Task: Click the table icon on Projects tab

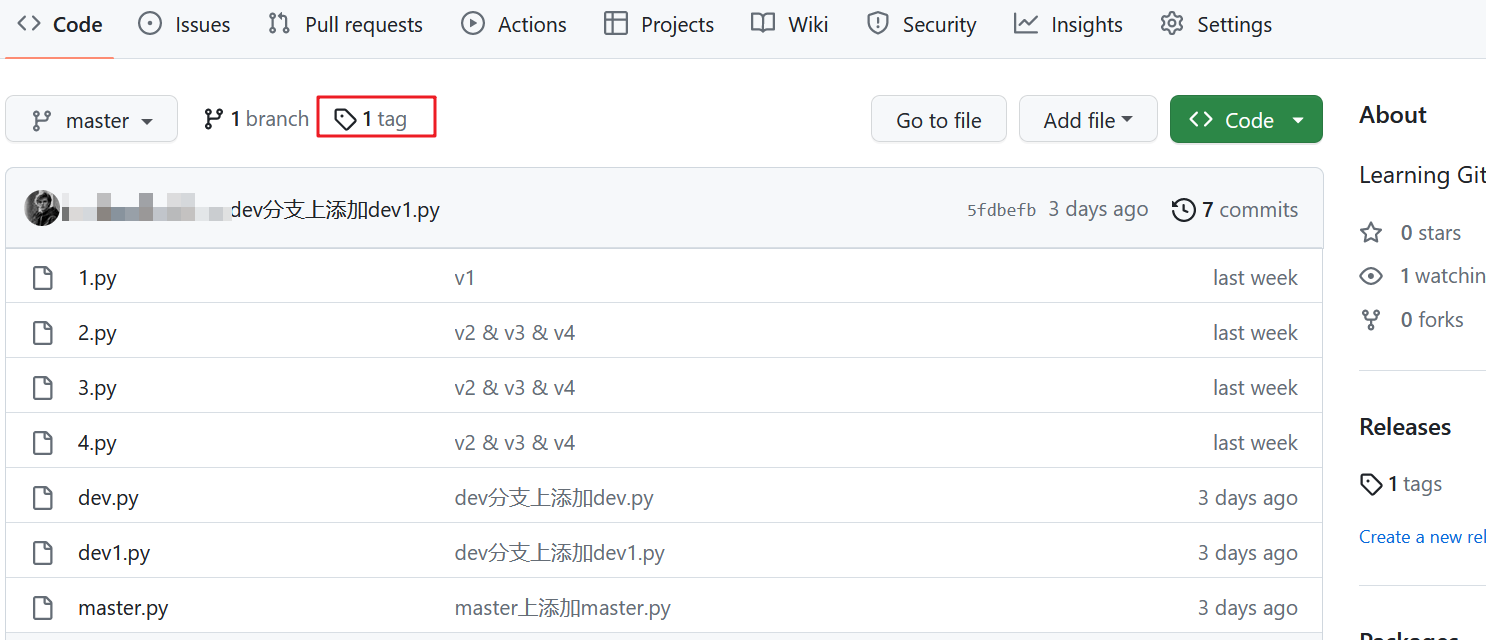Action: [x=616, y=24]
